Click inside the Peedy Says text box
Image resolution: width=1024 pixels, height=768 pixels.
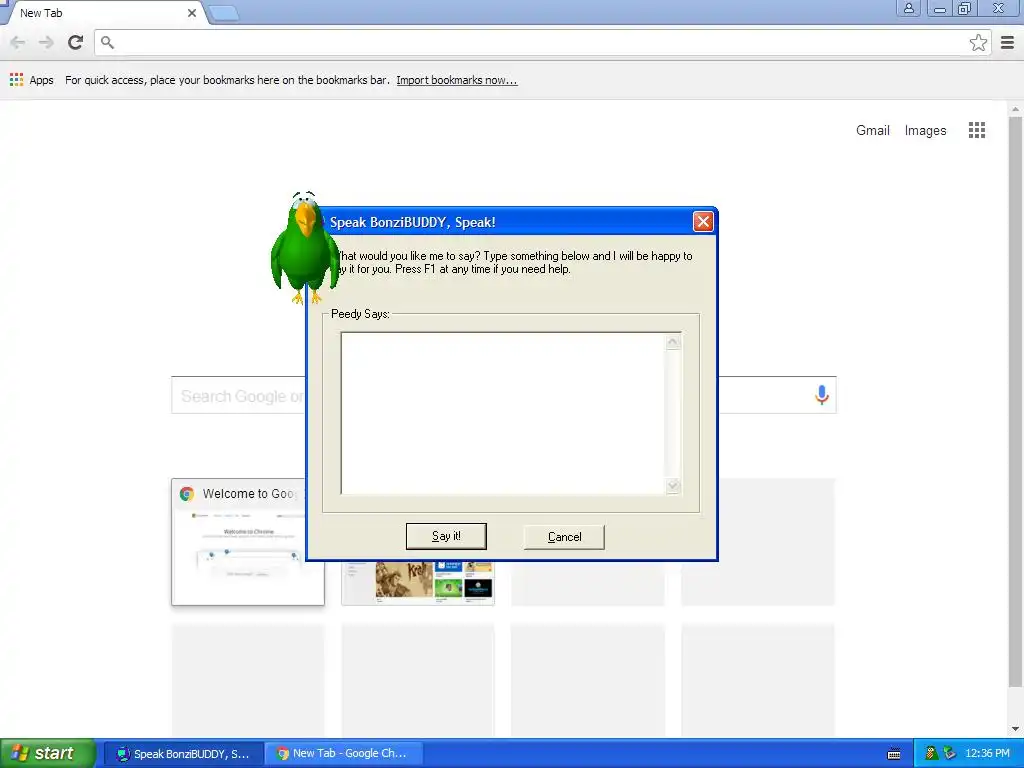503,413
